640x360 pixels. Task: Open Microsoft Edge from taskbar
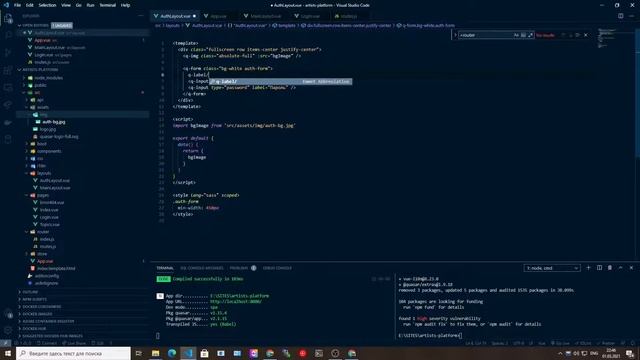click(172, 353)
